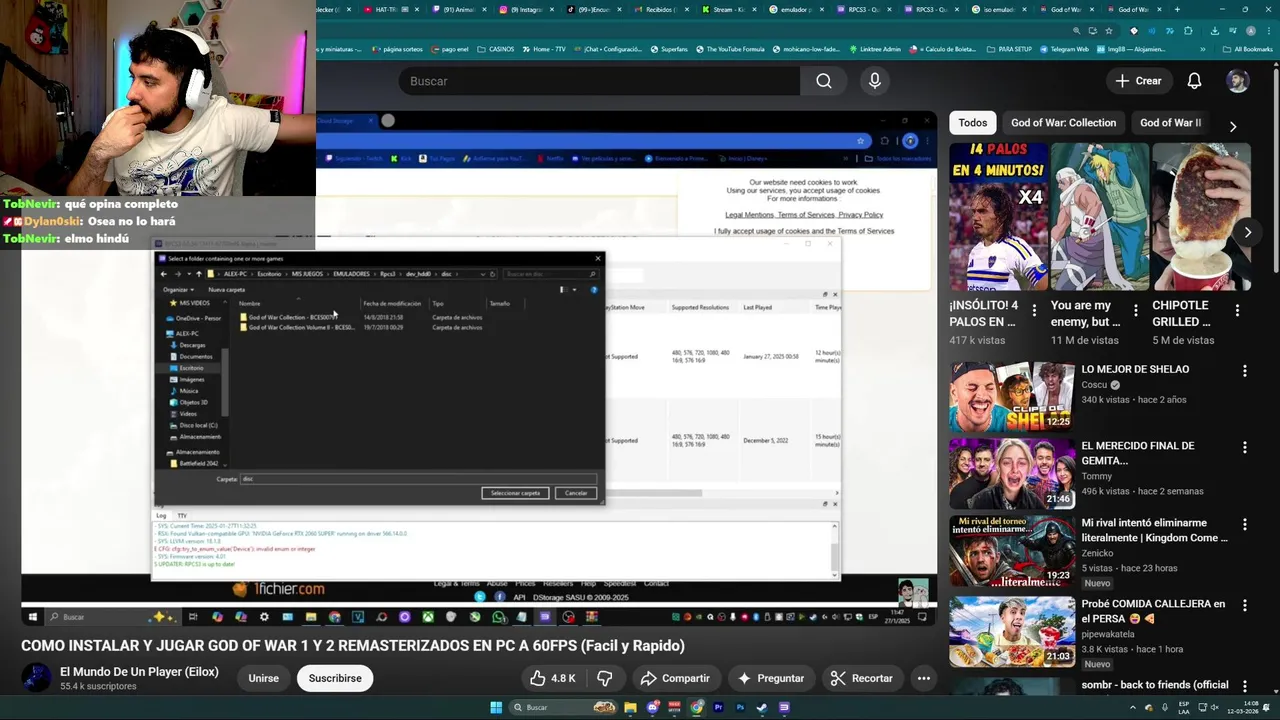Click the Crear button
The height and width of the screenshot is (720, 1280).
pyautogui.click(x=1138, y=81)
